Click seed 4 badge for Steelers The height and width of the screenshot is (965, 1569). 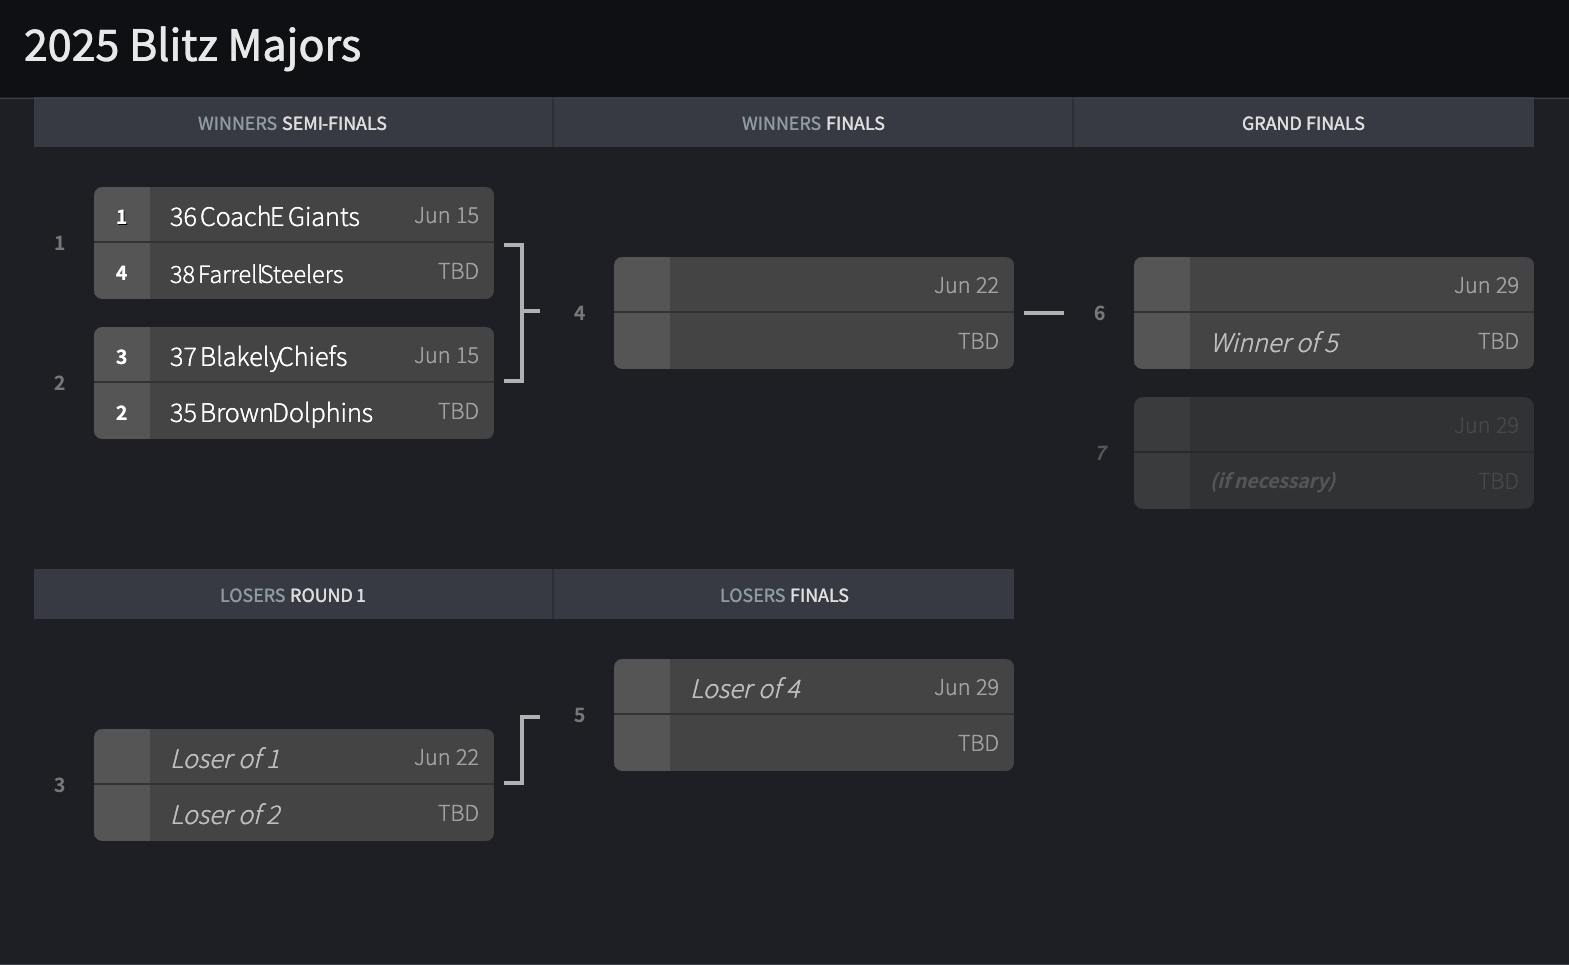122,272
